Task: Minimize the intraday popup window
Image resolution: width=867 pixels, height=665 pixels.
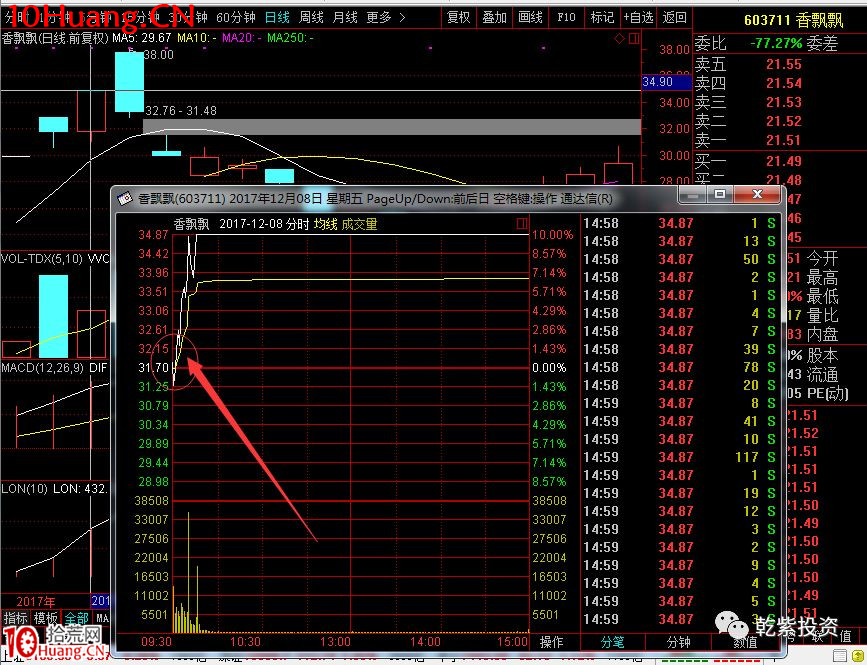Action: [x=693, y=194]
